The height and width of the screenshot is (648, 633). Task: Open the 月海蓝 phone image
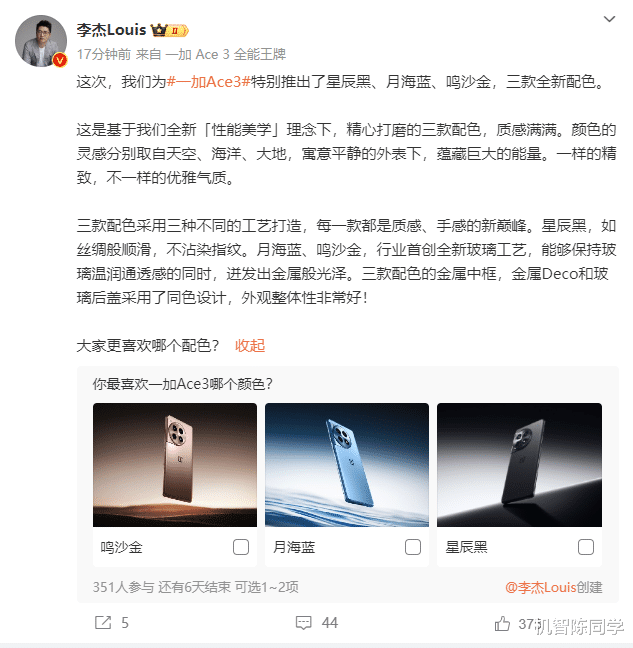(347, 465)
